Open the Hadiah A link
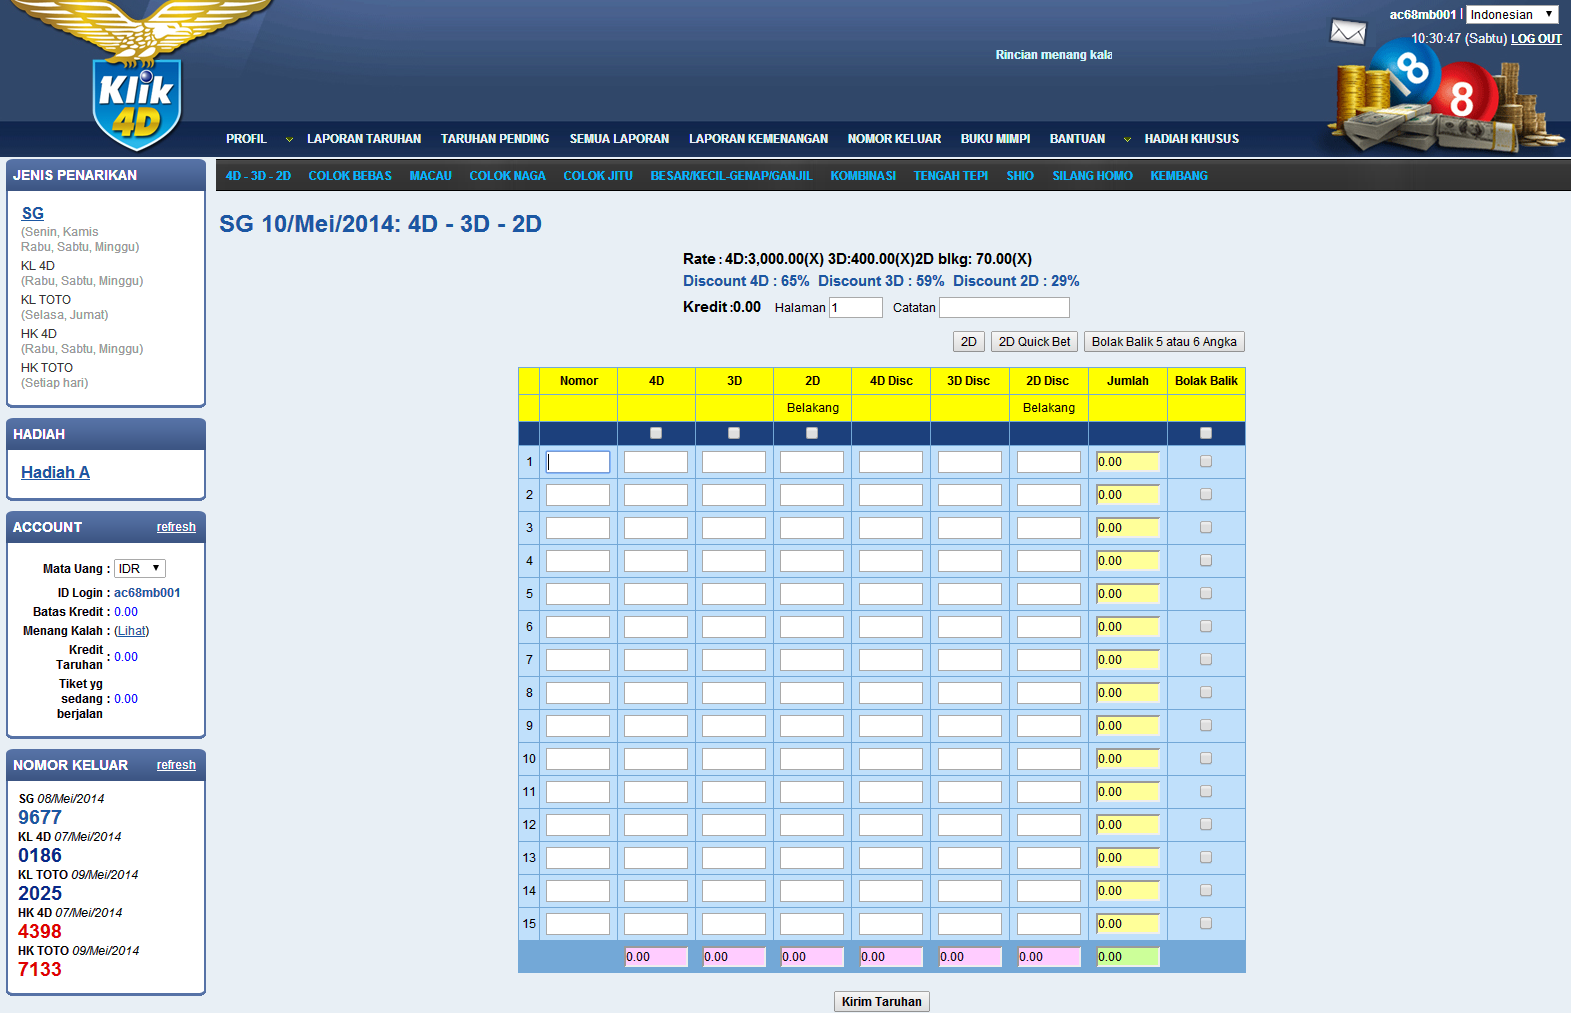This screenshot has width=1571, height=1013. 55,472
